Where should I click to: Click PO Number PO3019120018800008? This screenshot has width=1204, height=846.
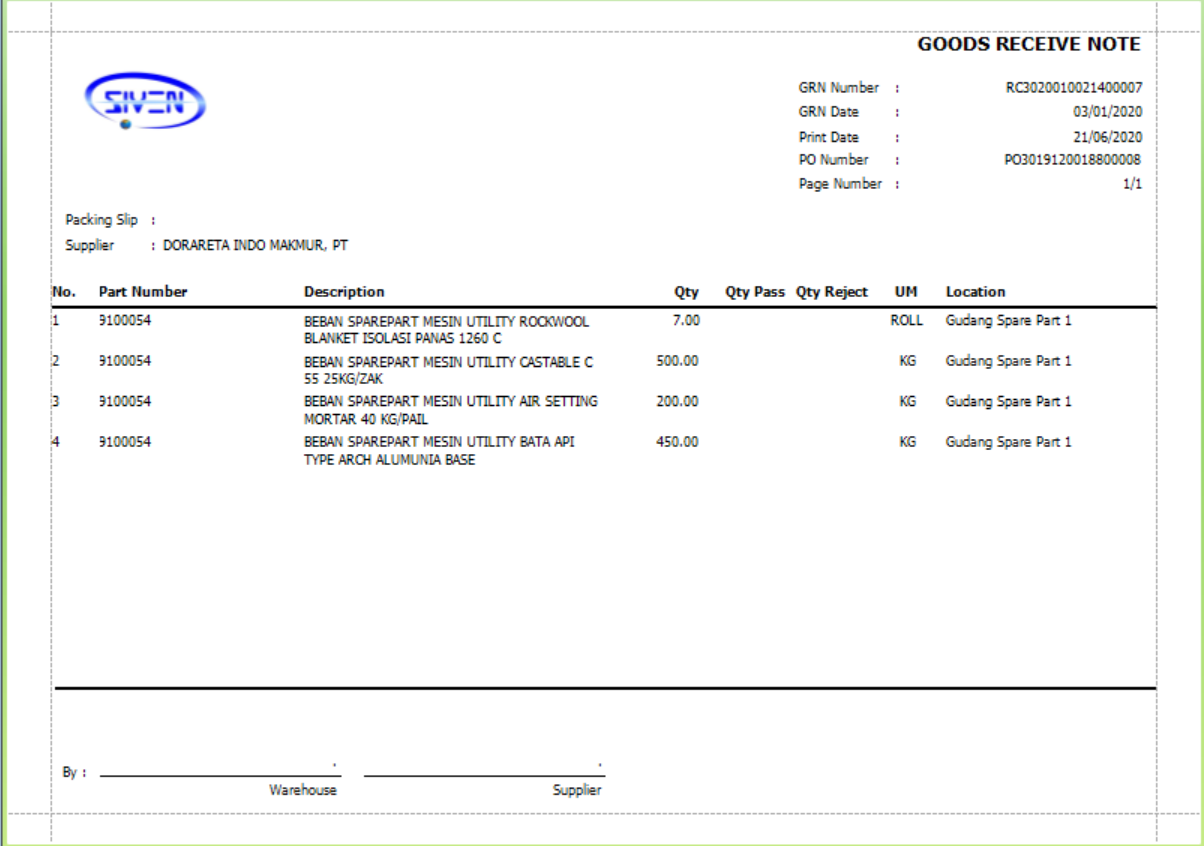pos(1073,160)
